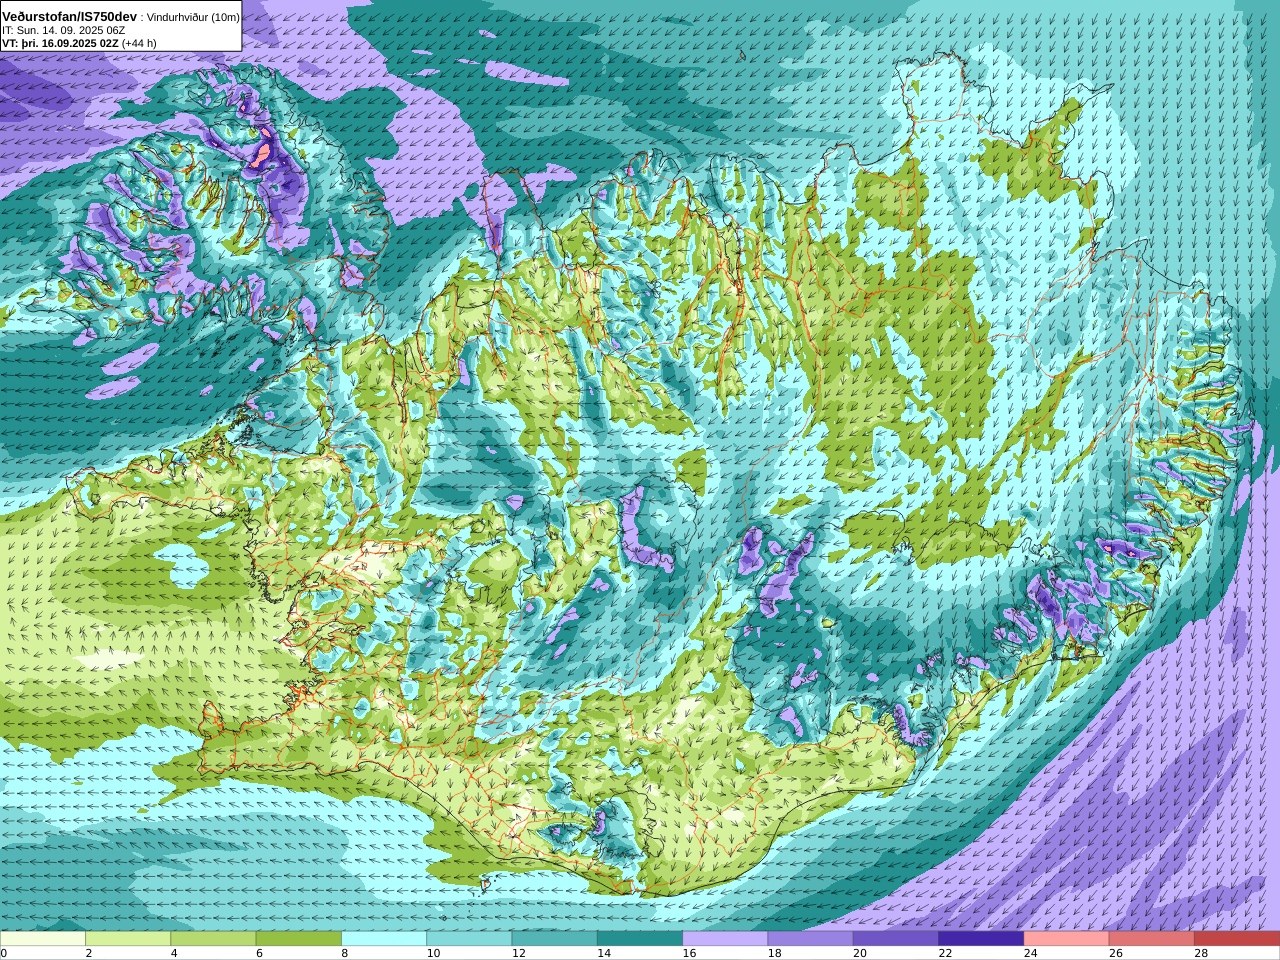Select the medium purple 18–20 legend swatch

point(810,939)
